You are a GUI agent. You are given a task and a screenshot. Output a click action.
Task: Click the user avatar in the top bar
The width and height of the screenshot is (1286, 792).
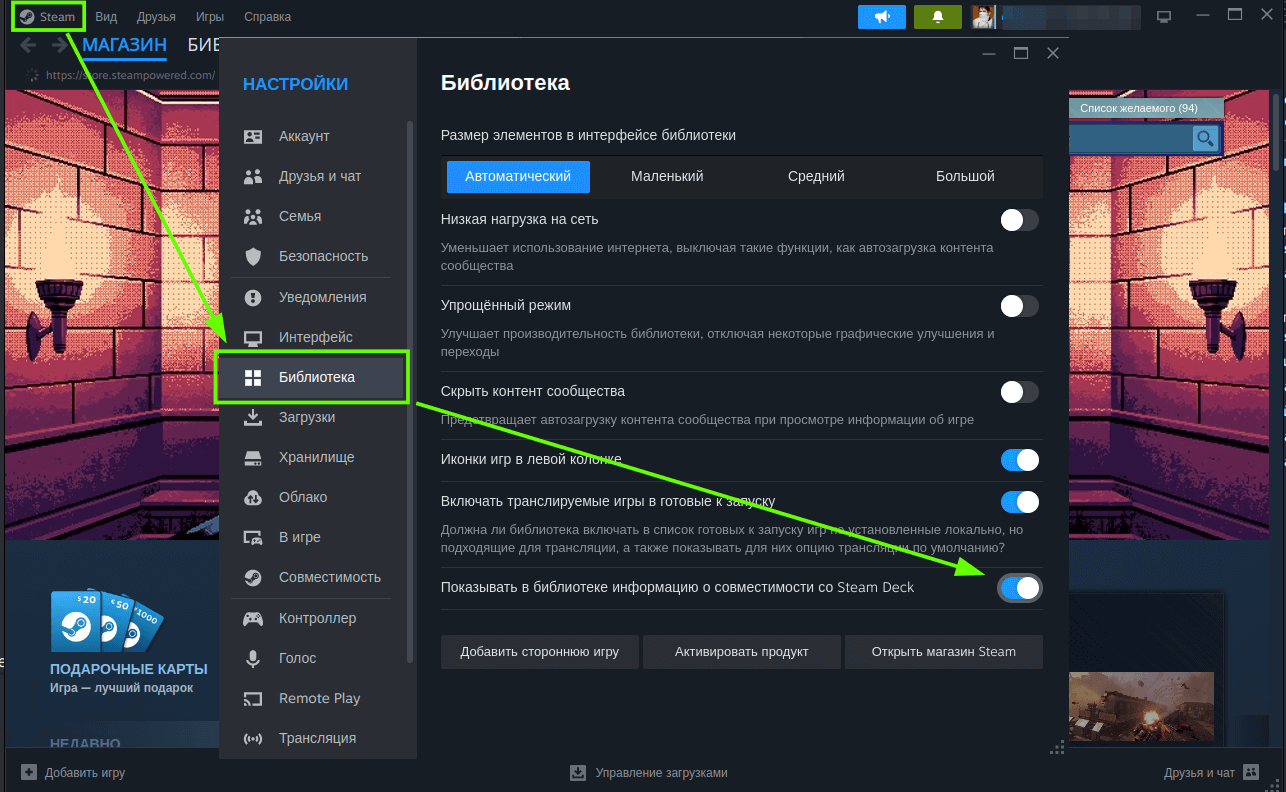(982, 17)
